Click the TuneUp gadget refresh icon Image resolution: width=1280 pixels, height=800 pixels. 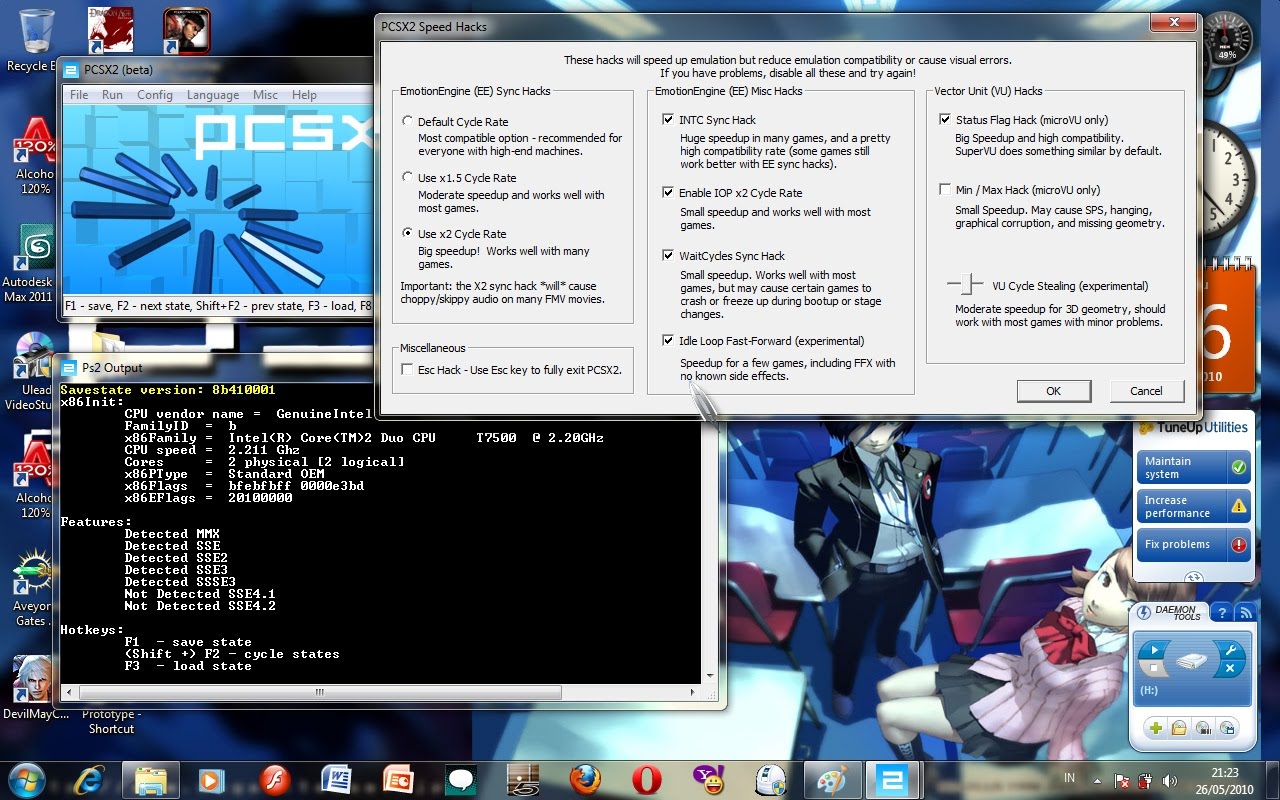[1193, 577]
